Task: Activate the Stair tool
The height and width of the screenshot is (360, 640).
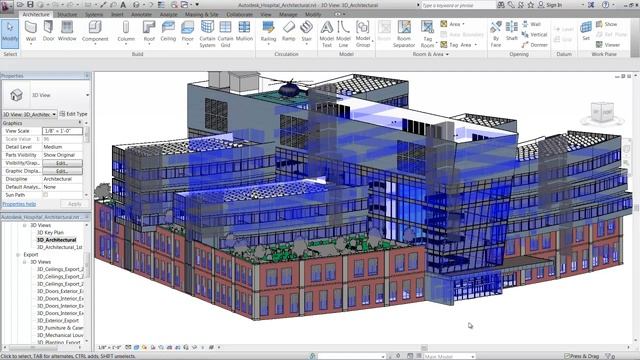Action: tap(307, 32)
